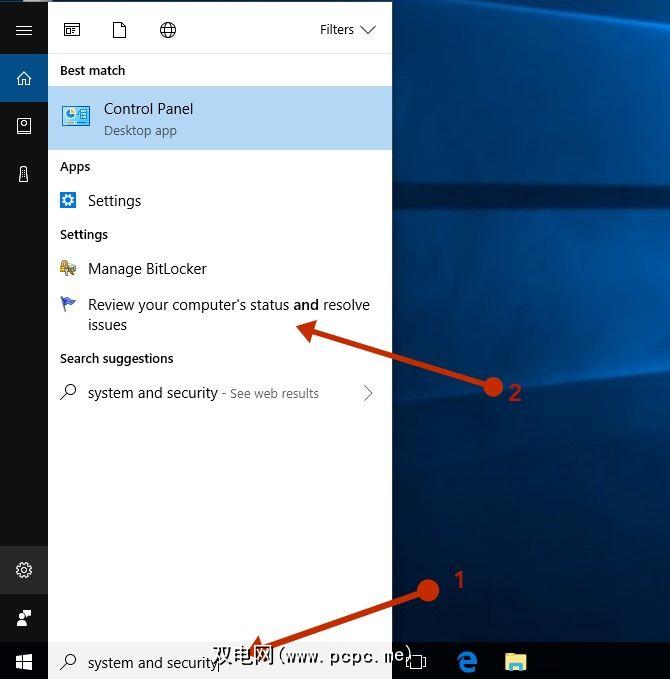Image resolution: width=670 pixels, height=679 pixels.
Task: Click the 'Apps' section heading
Action: point(75,167)
